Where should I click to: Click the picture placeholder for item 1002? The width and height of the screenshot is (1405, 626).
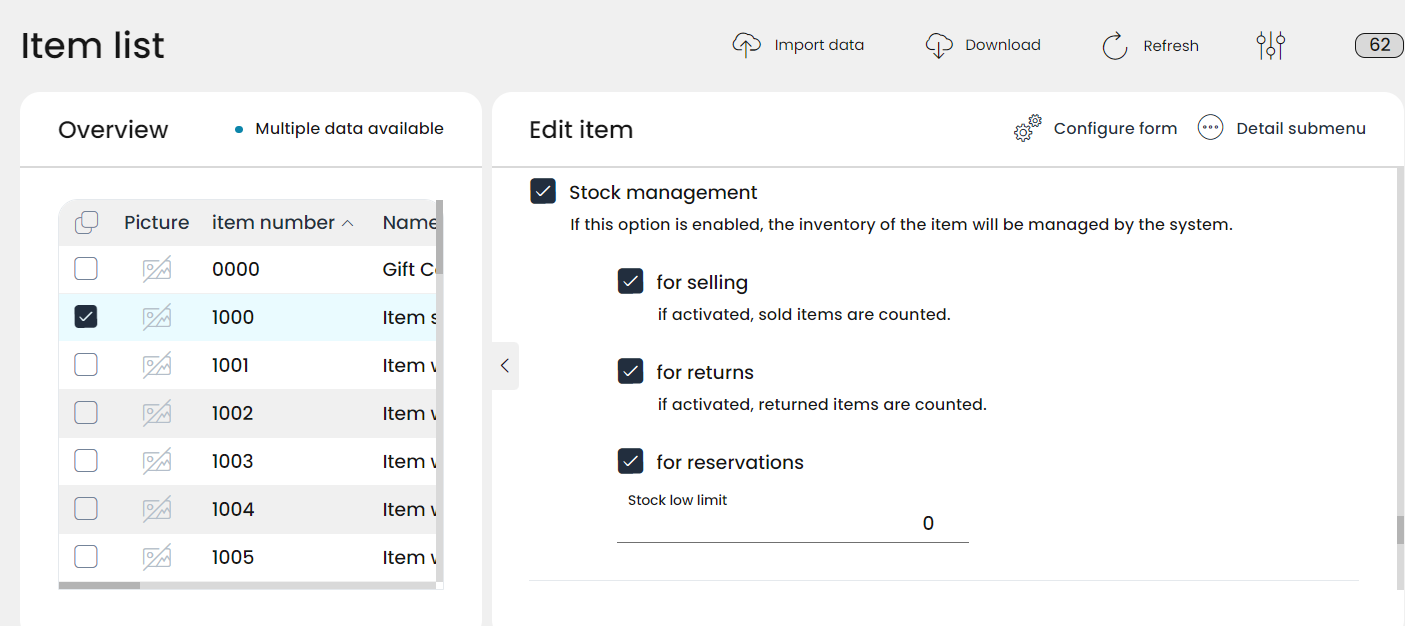(x=156, y=413)
